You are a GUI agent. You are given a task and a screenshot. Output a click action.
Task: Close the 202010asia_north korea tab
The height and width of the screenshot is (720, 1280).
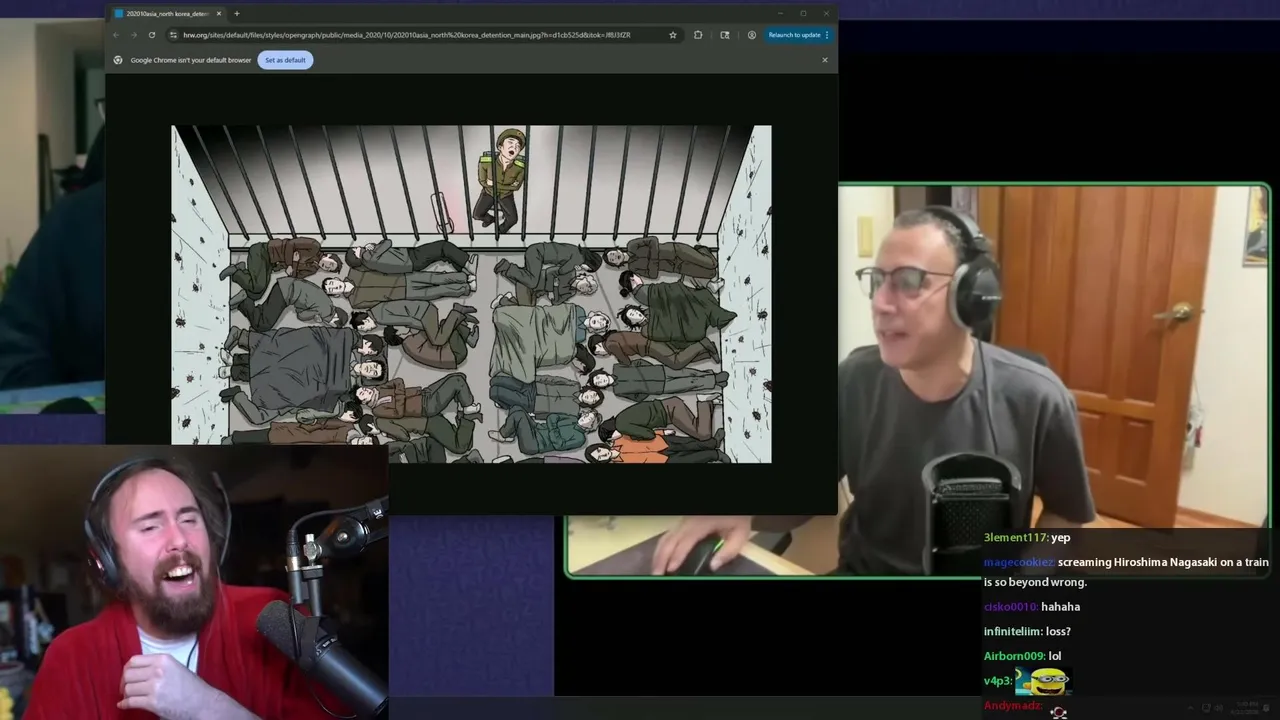[219, 14]
